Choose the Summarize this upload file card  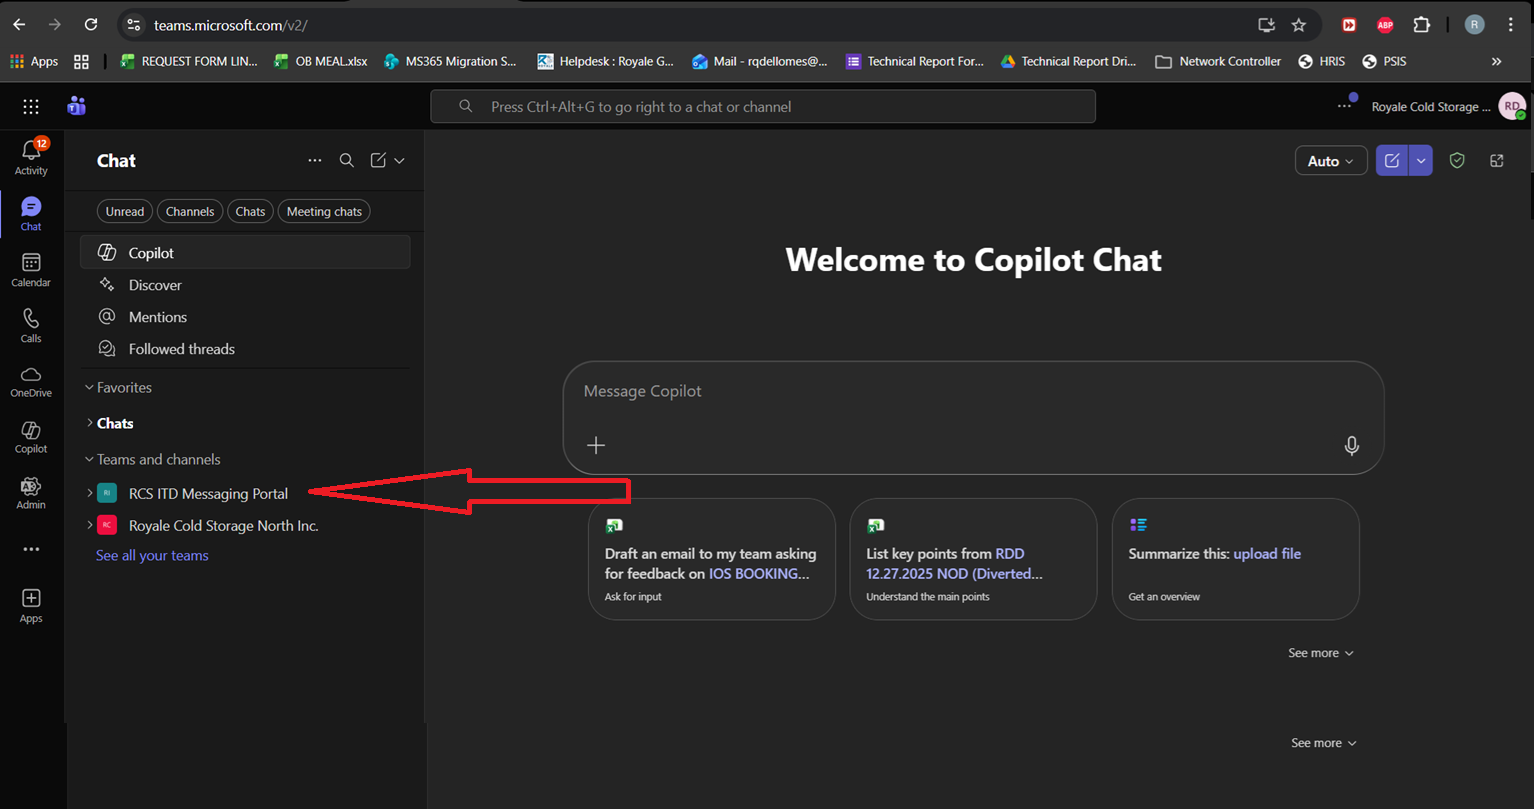pyautogui.click(x=1235, y=559)
